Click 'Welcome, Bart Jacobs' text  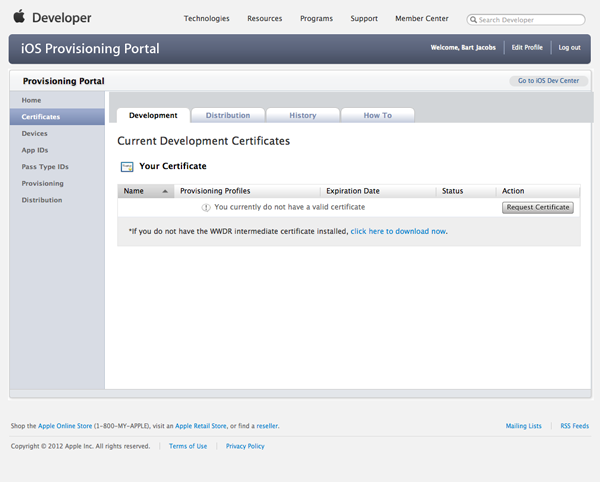[463, 47]
